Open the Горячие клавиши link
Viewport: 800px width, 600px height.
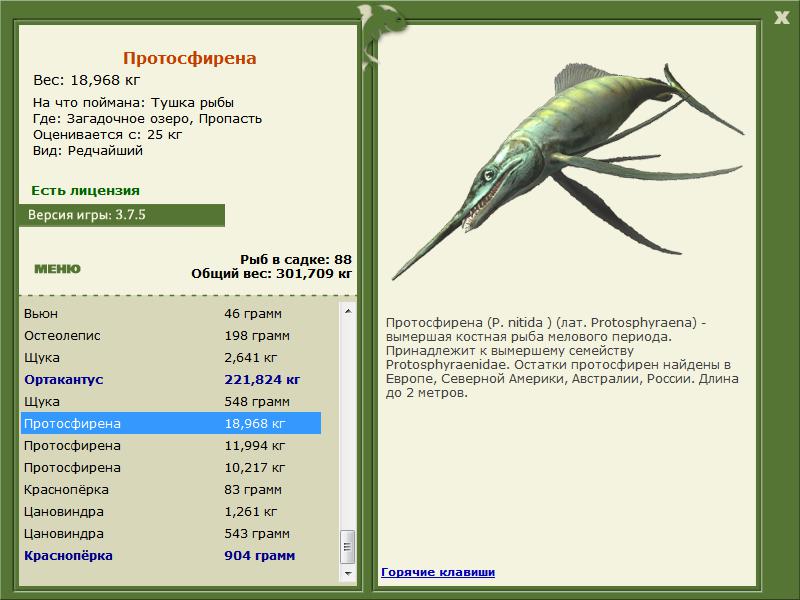(x=438, y=572)
